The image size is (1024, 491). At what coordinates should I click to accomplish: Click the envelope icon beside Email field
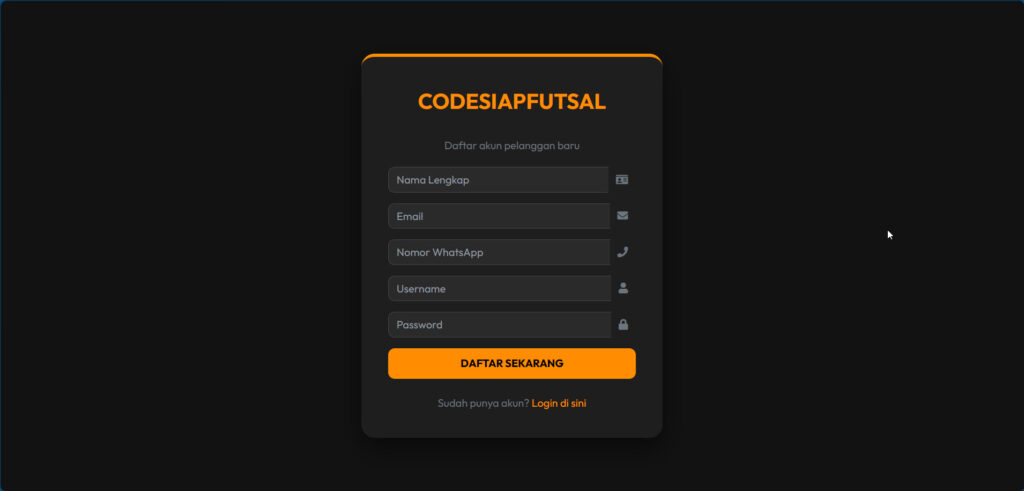[x=622, y=215]
